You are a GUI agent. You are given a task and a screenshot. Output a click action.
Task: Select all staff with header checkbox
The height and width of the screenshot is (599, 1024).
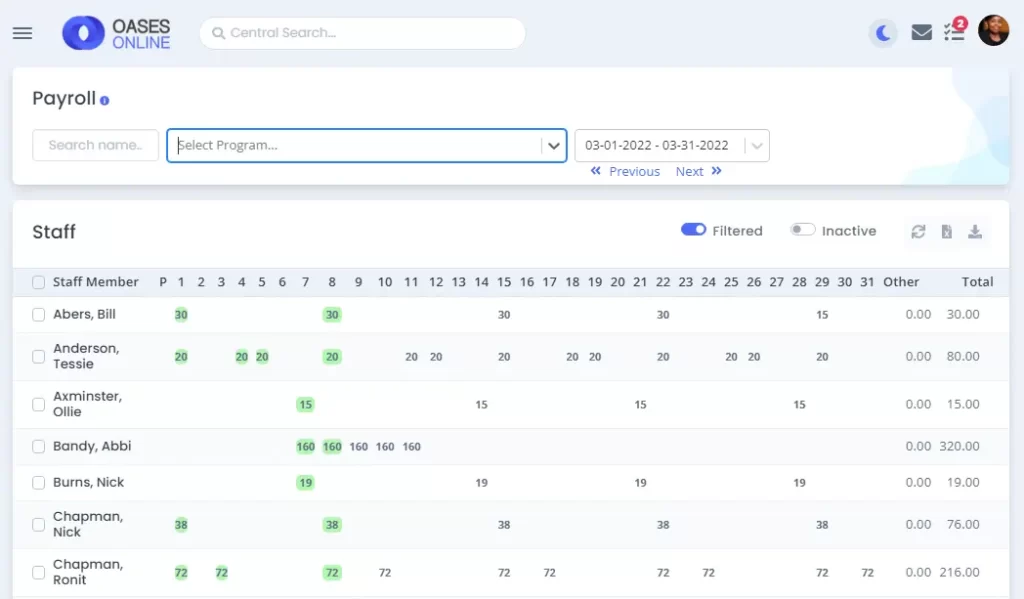click(39, 283)
